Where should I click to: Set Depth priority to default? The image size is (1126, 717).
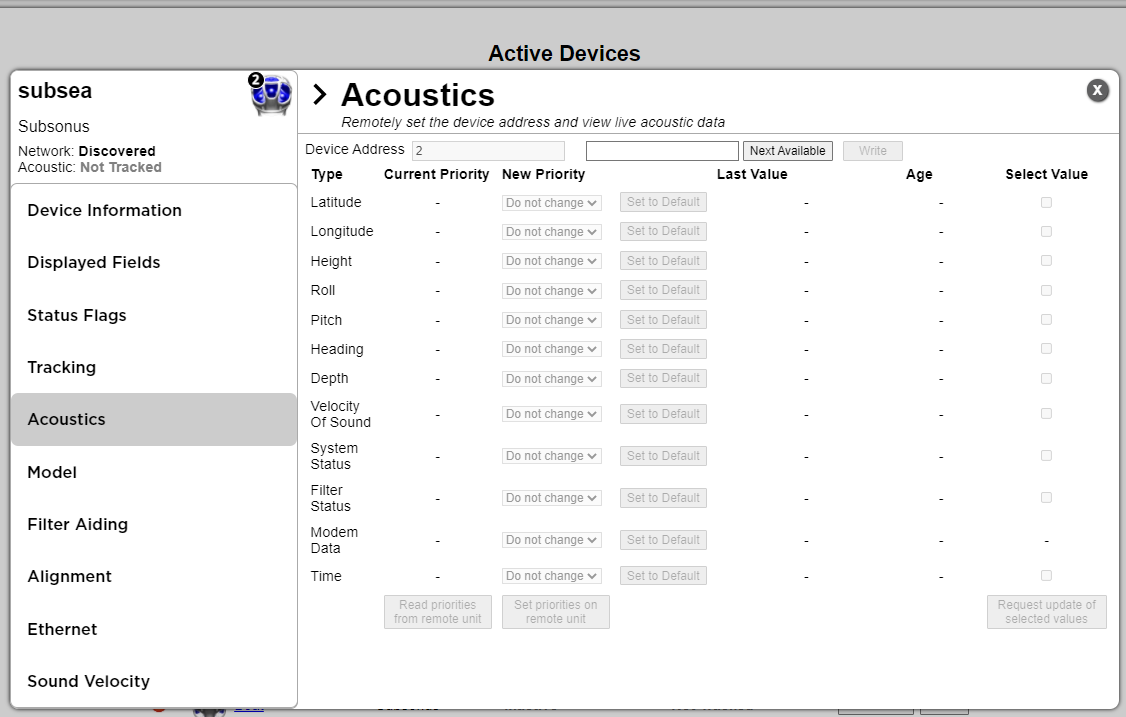click(x=664, y=379)
